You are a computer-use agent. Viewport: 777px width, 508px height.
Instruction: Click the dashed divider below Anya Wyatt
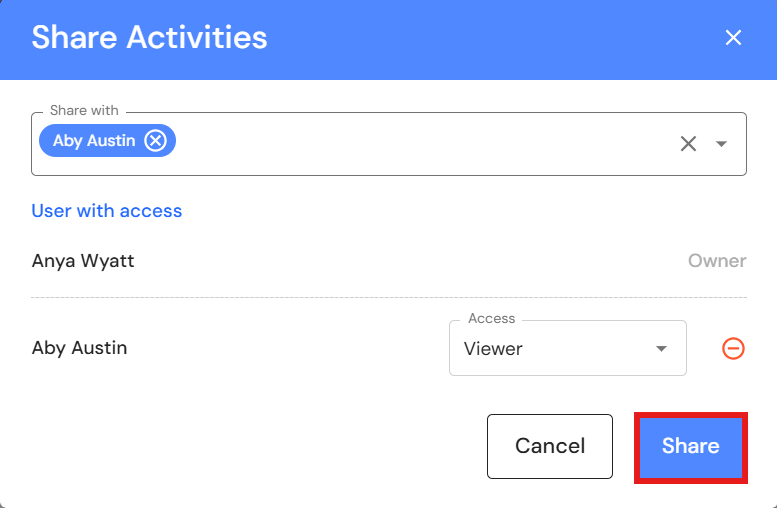[389, 297]
